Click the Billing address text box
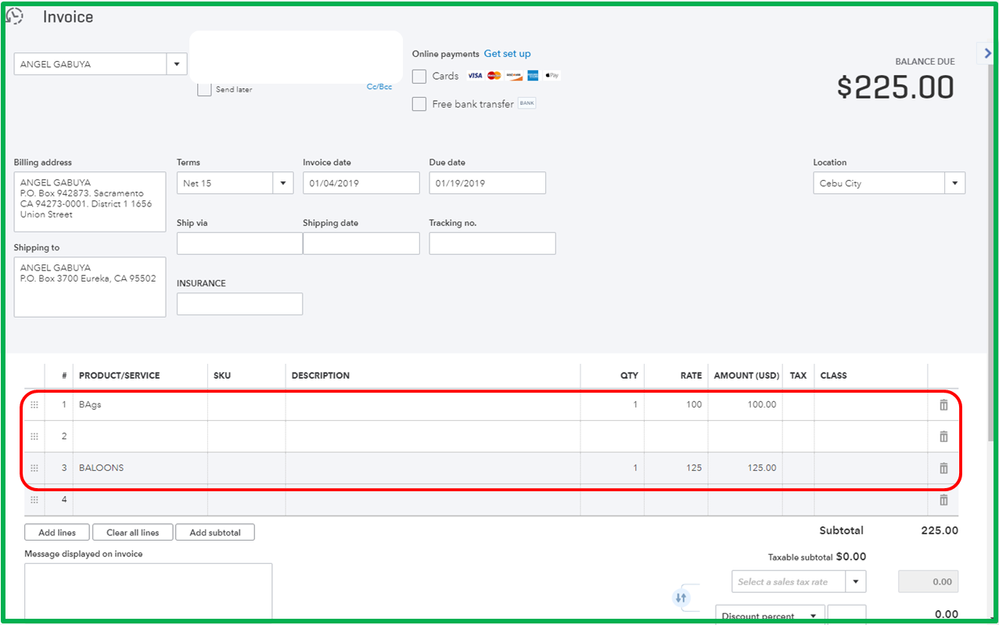The image size is (999, 625). pyautogui.click(x=90, y=201)
